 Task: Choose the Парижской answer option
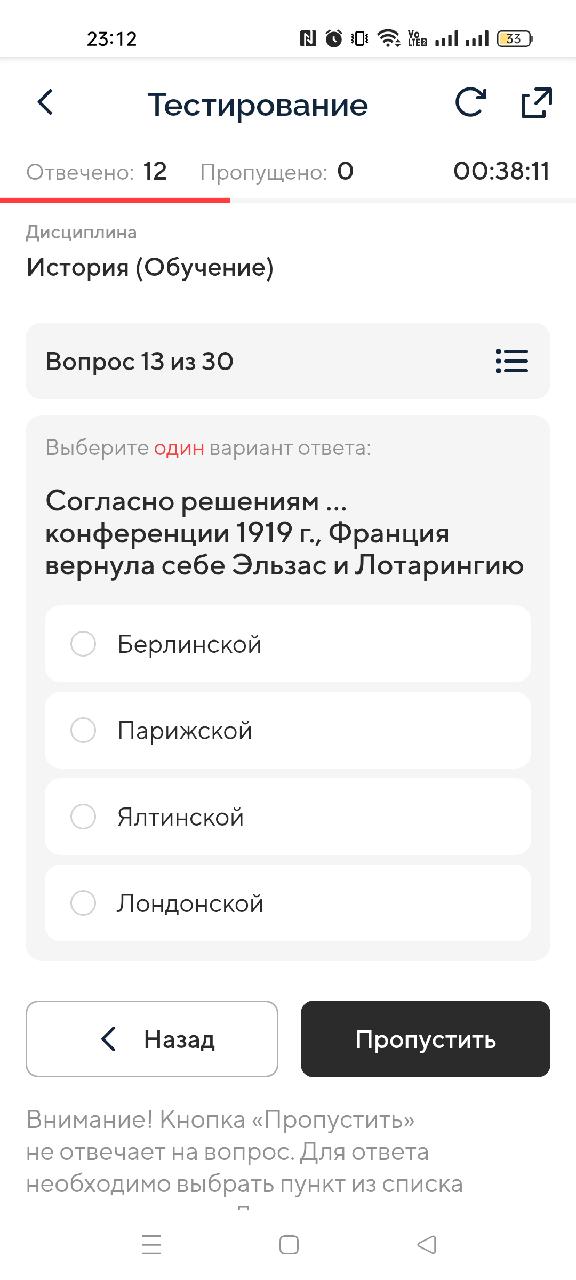click(x=288, y=730)
